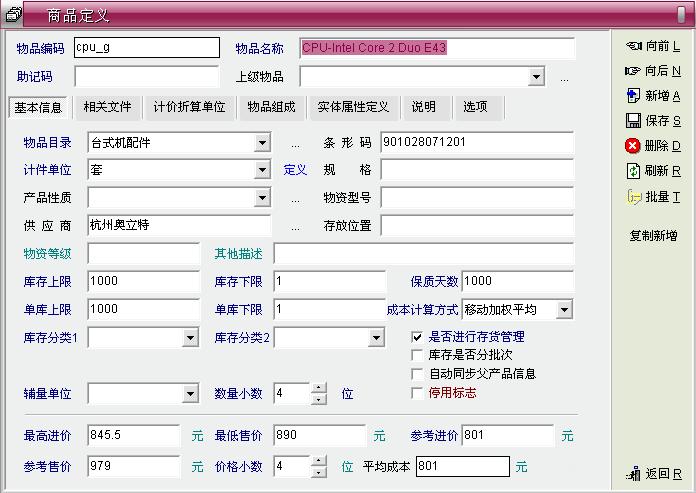Uncheck the 是否进行存货管理 checkbox
Screen dimensions: 696x493
(x=418, y=338)
